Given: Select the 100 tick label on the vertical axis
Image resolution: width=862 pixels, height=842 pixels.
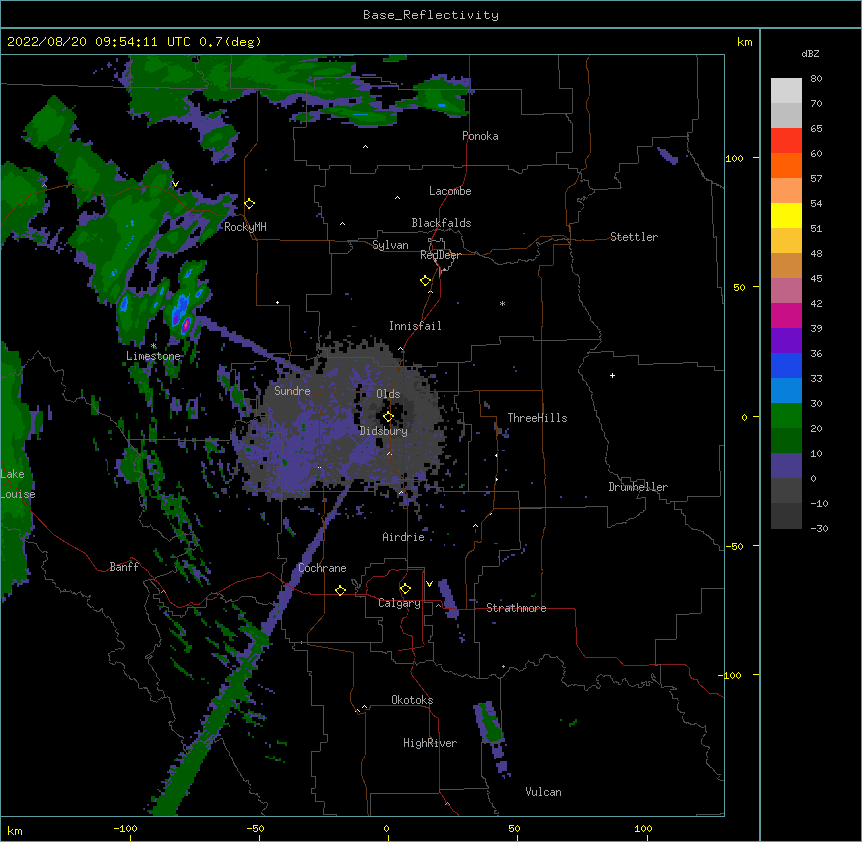Looking at the screenshot, I should pyautogui.click(x=734, y=158).
